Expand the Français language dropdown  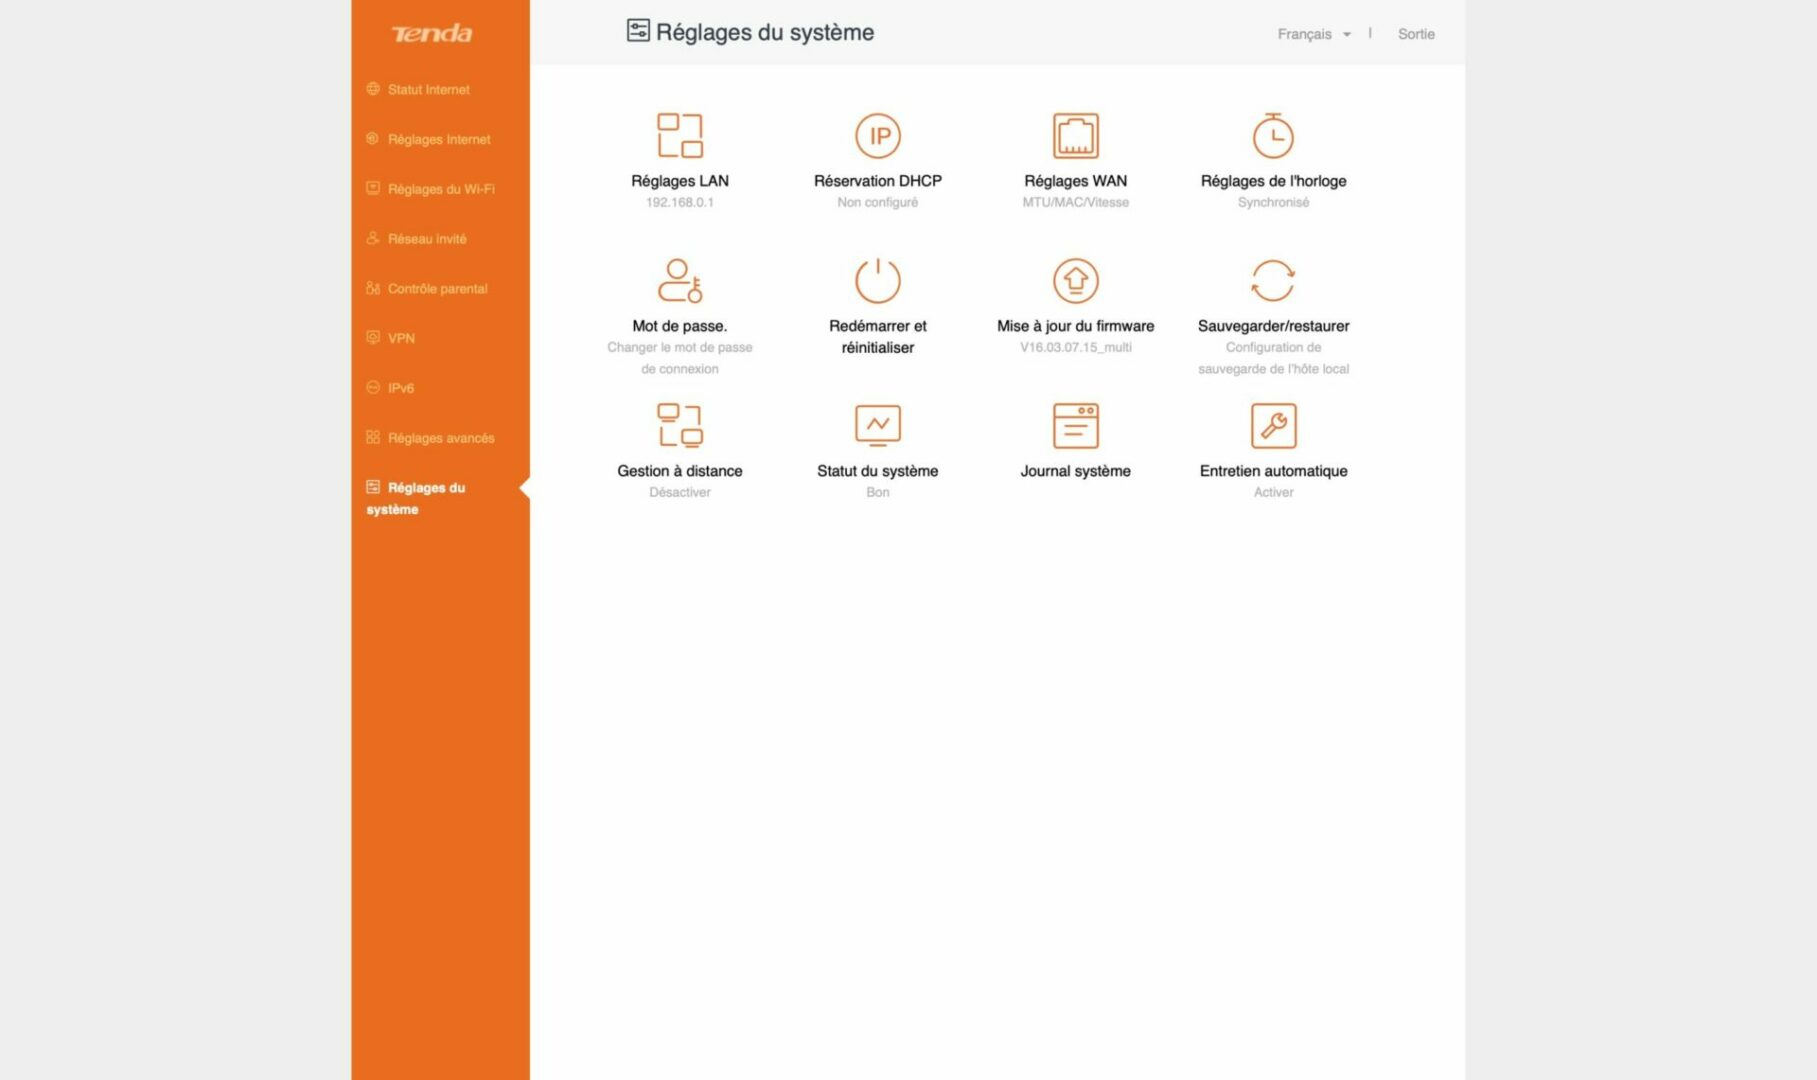[x=1313, y=34]
